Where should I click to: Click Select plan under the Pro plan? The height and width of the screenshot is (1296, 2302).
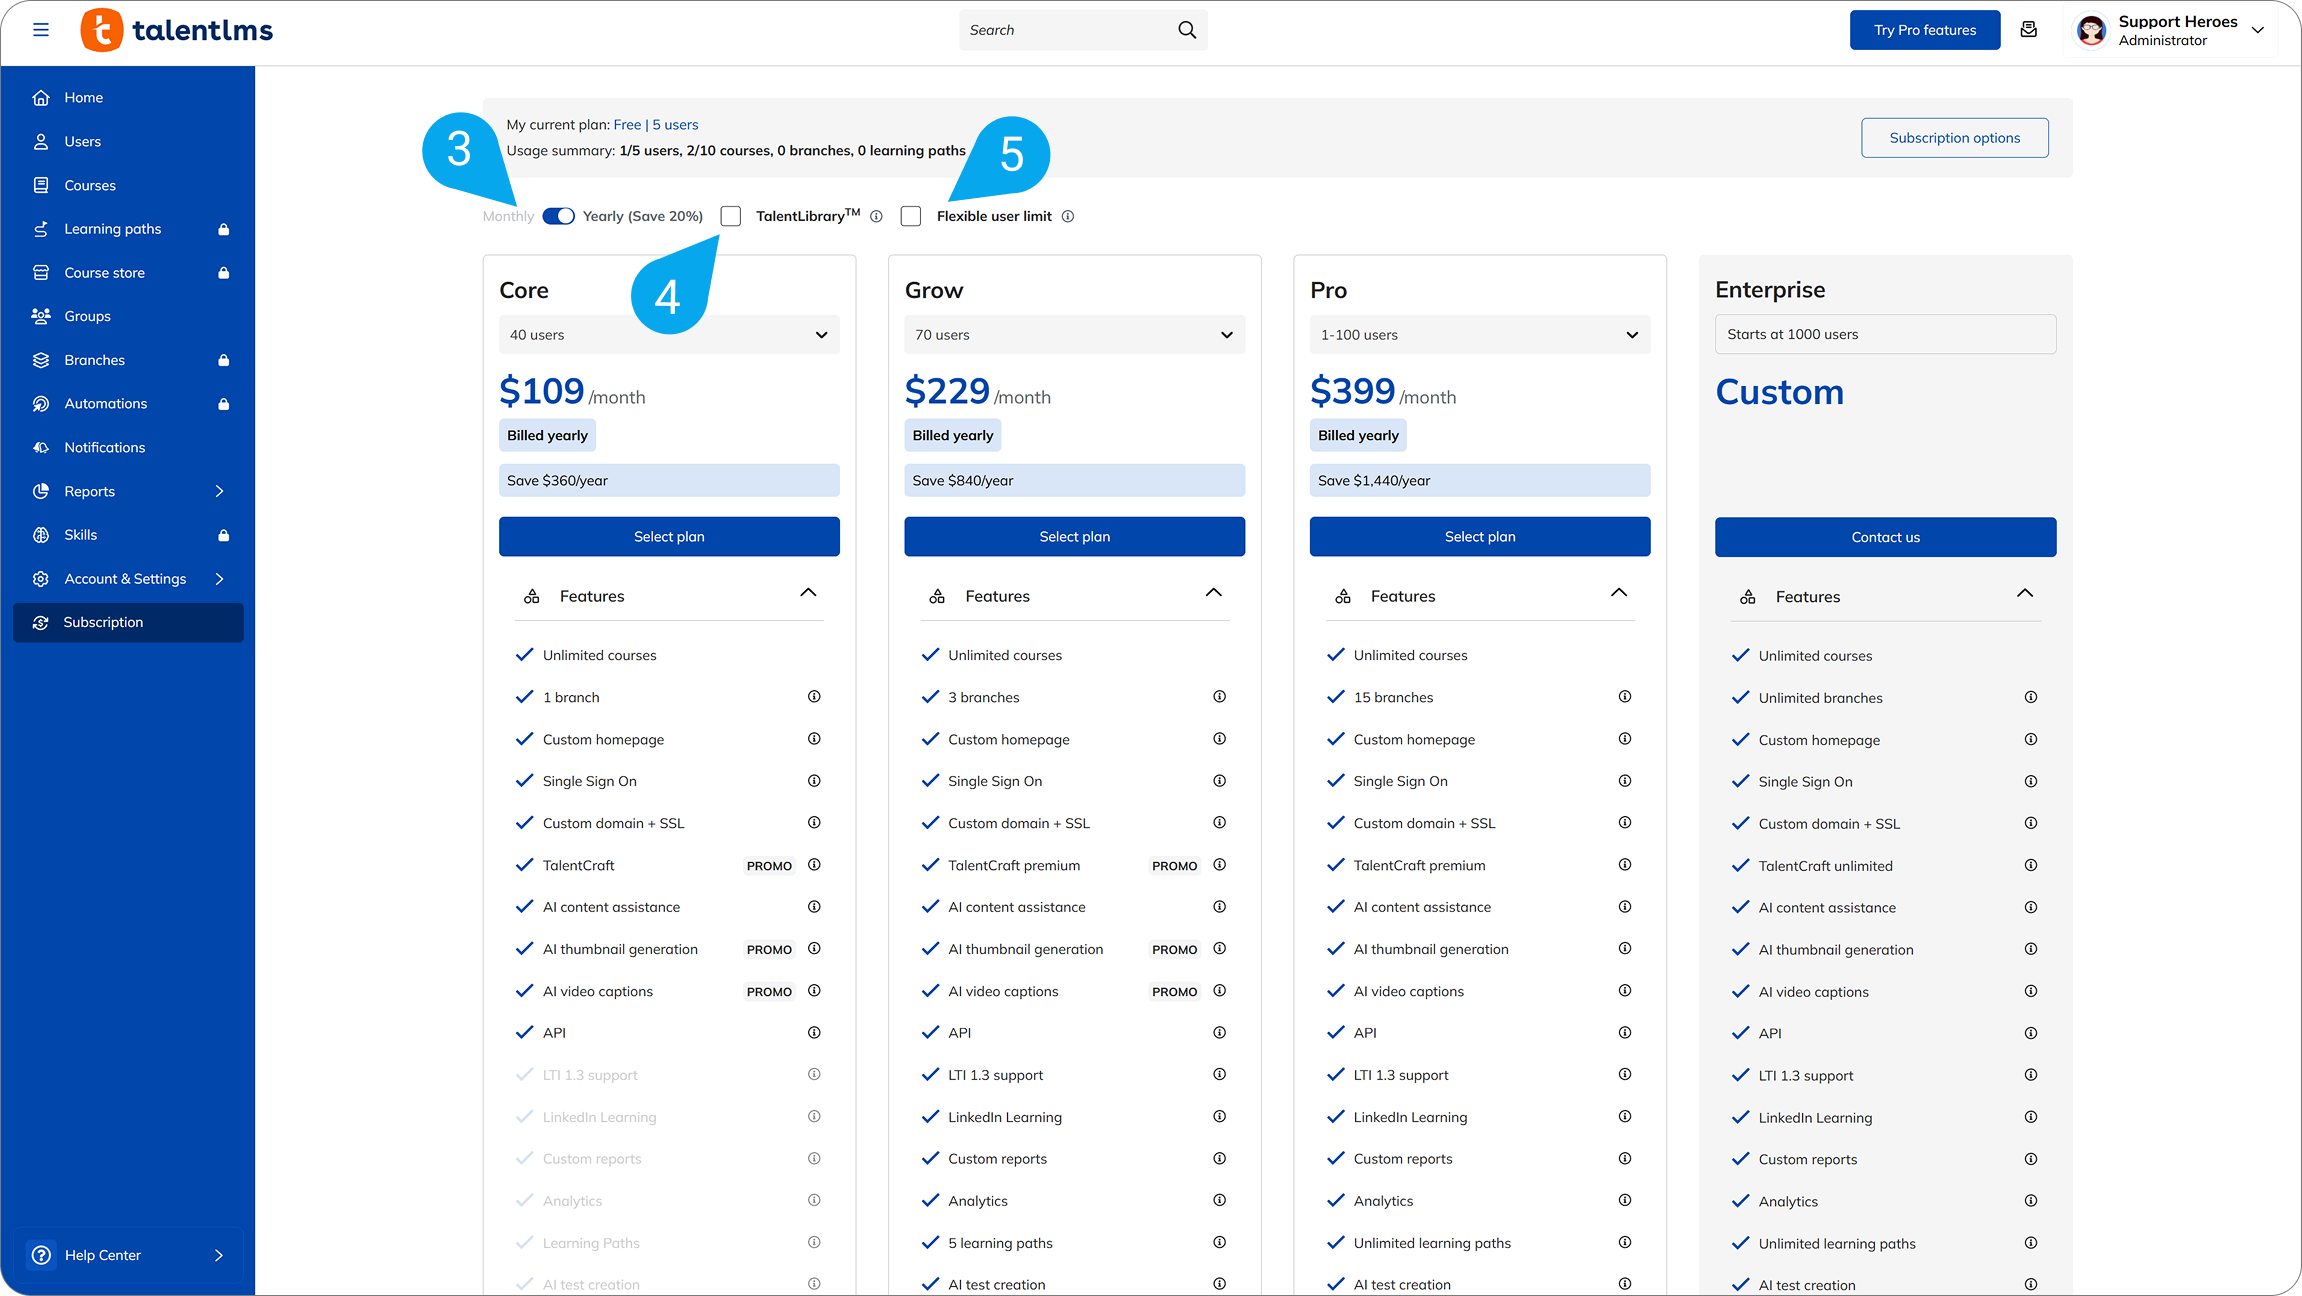(1479, 537)
